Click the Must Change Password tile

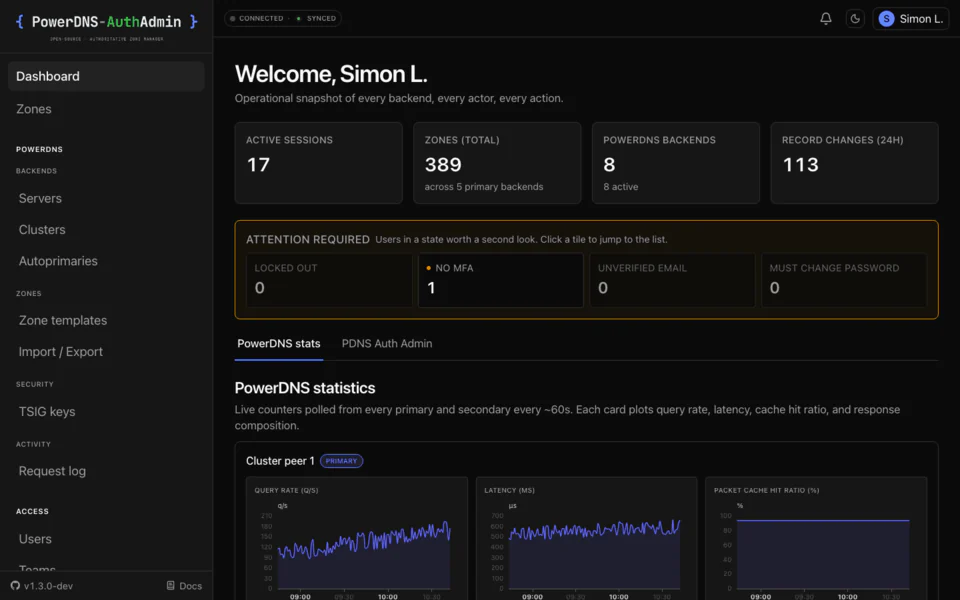click(x=844, y=280)
